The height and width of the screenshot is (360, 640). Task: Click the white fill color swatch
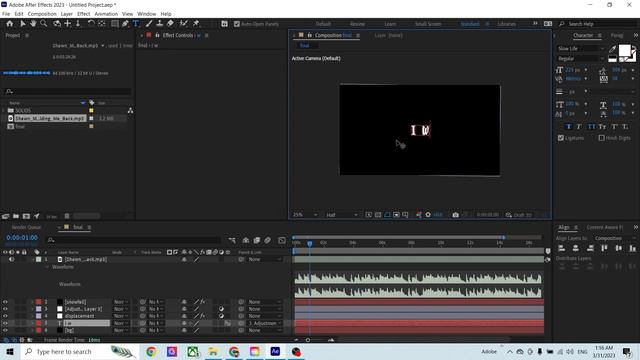coord(624,51)
